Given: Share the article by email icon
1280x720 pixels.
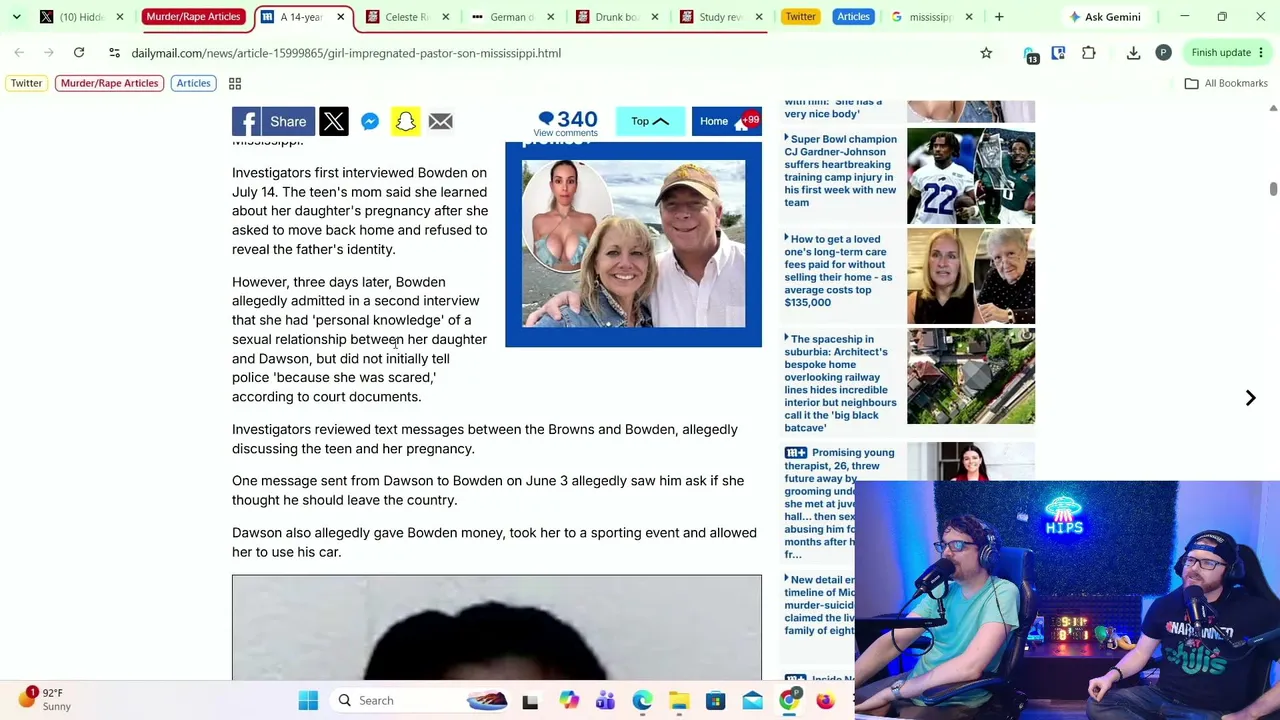Looking at the screenshot, I should [x=441, y=122].
